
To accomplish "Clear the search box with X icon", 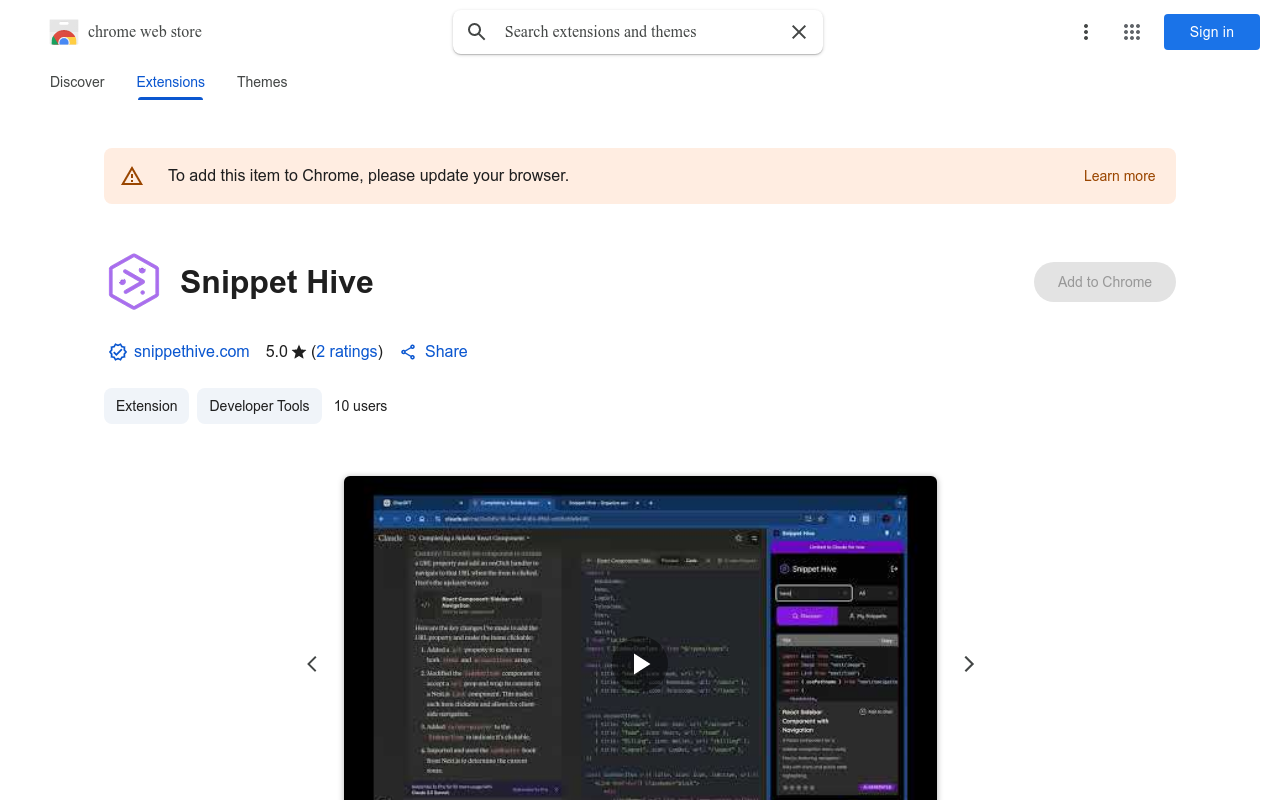I will 799,32.
